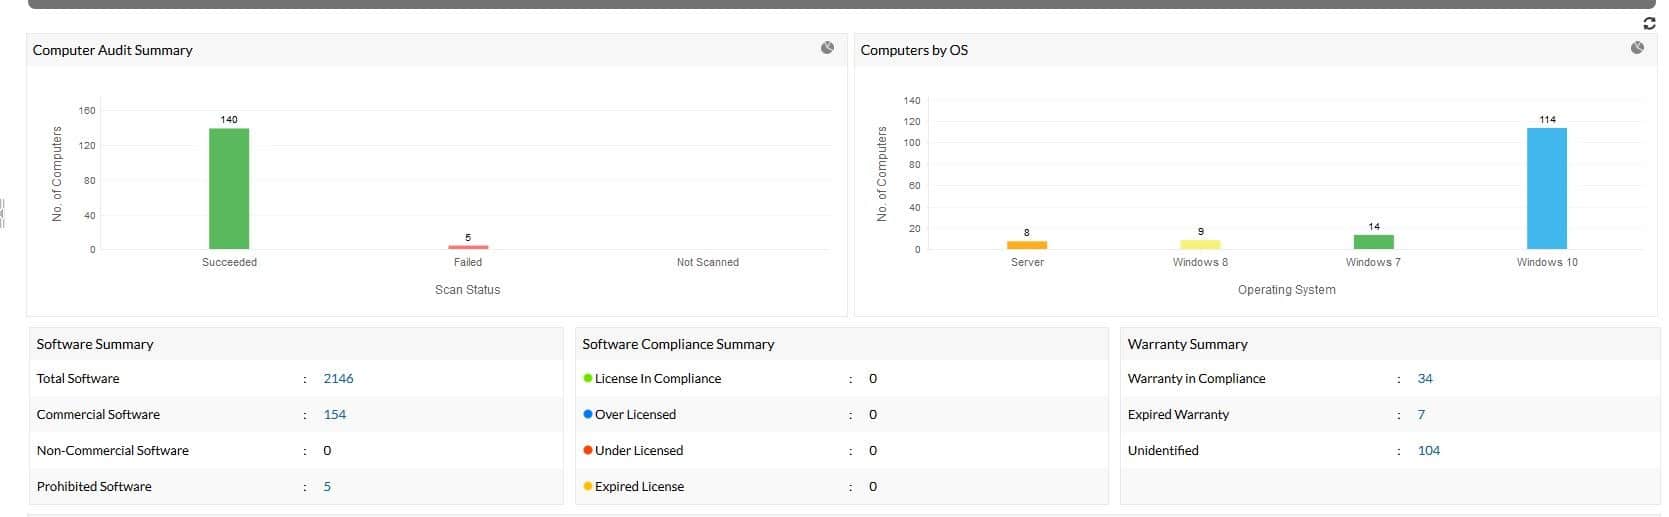The height and width of the screenshot is (517, 1669).
Task: Click the blue Windows 10 bar
Action: (1546, 188)
